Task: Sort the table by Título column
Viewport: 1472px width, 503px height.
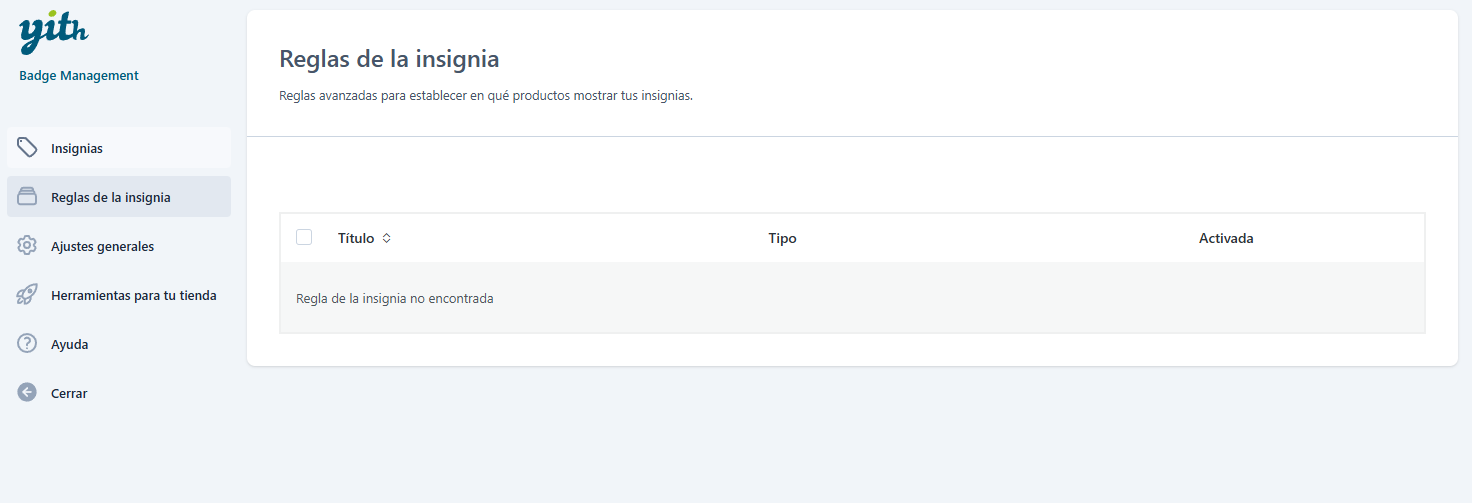Action: coord(356,238)
